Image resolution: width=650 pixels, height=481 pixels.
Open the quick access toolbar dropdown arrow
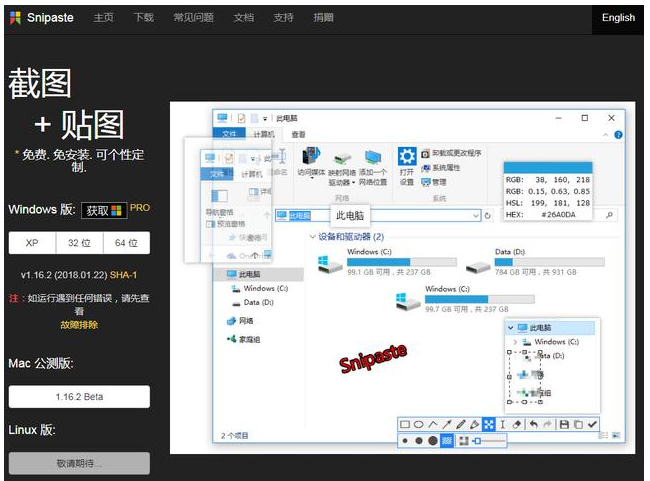coord(265,119)
